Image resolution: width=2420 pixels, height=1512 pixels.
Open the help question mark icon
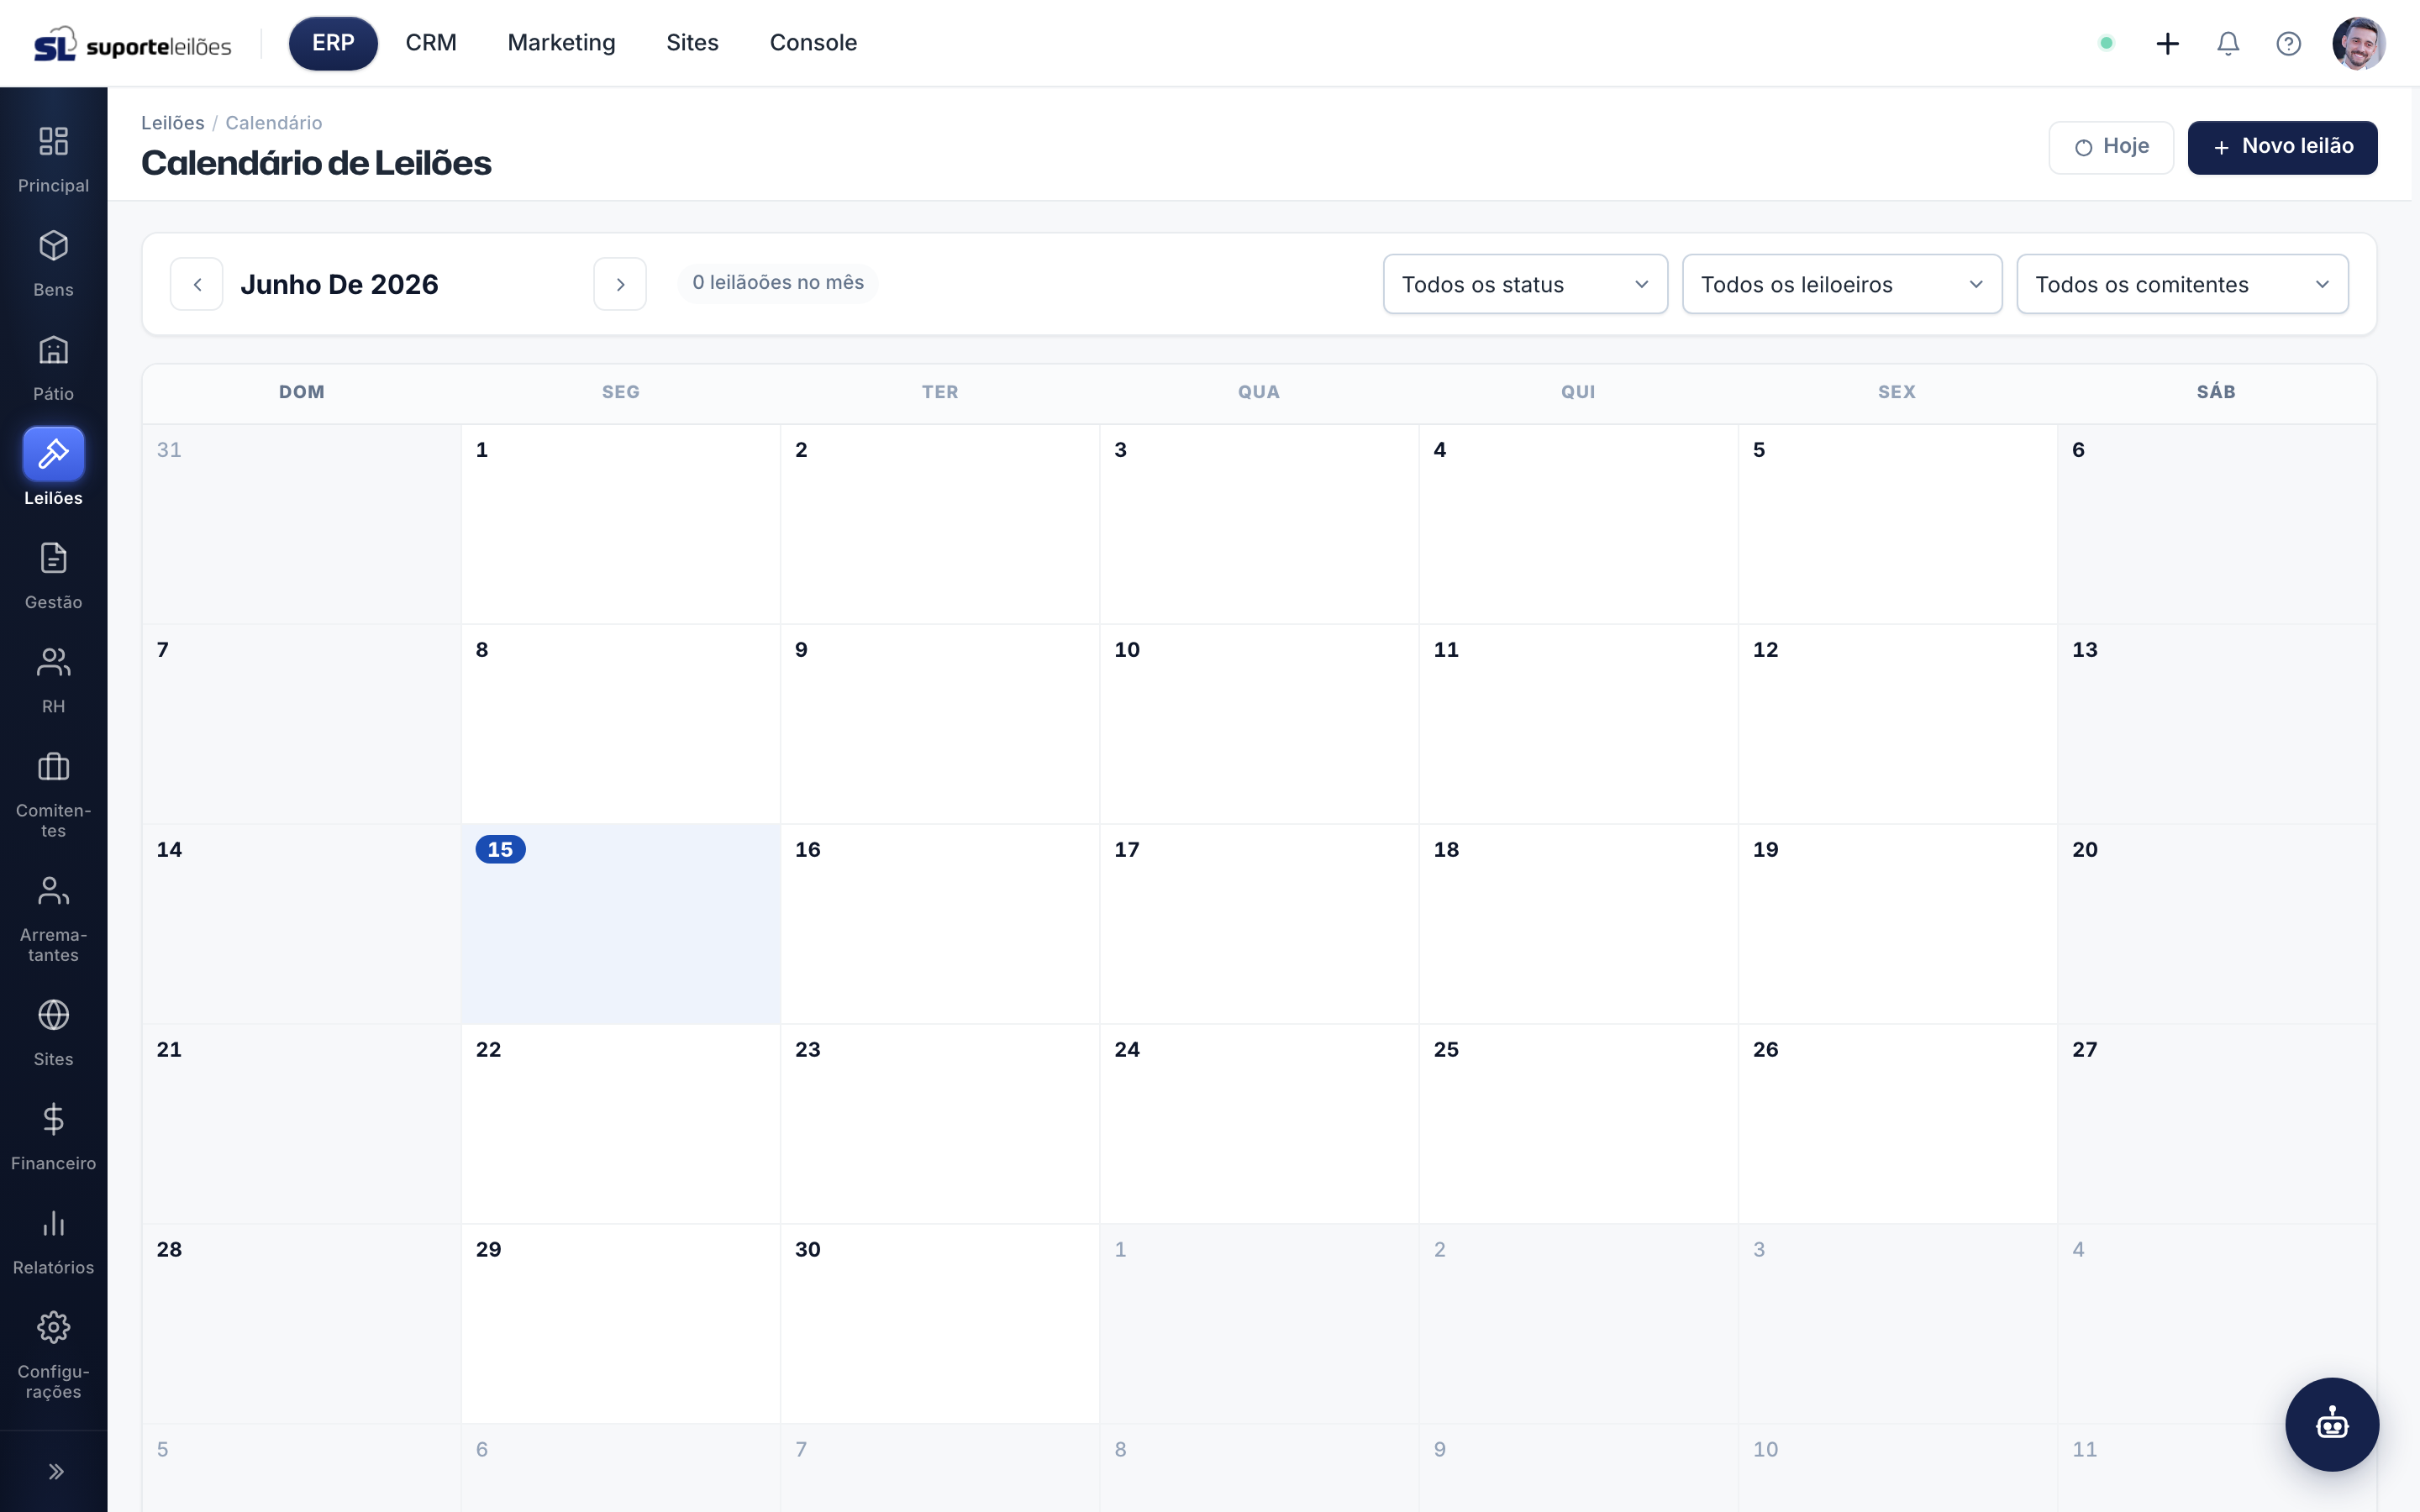[2288, 43]
